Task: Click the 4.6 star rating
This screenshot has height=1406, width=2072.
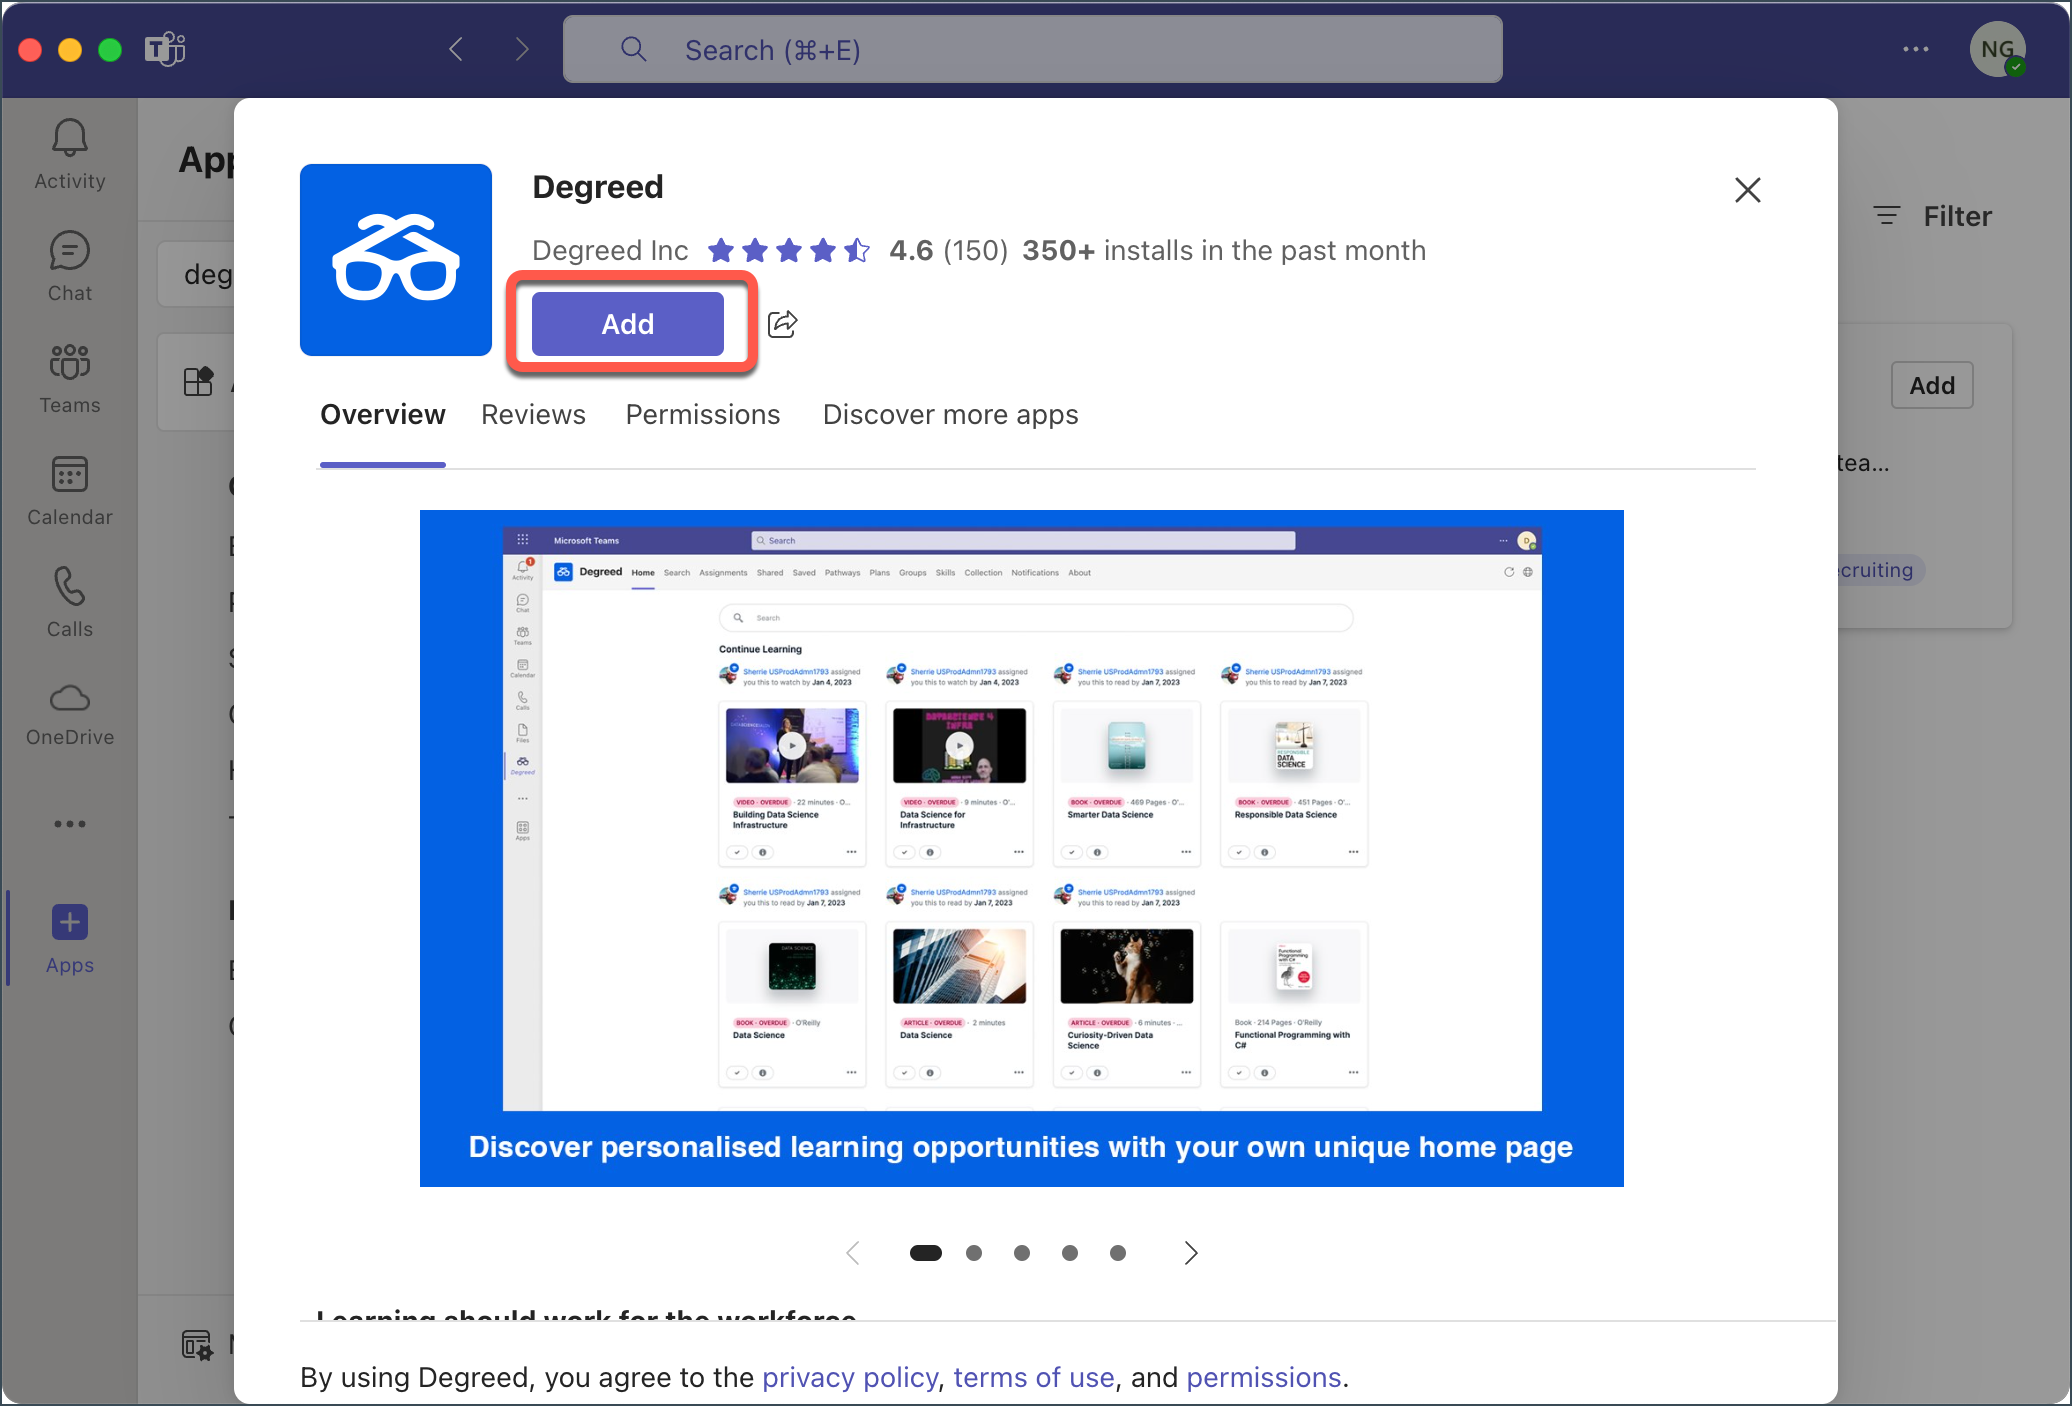Action: (789, 250)
